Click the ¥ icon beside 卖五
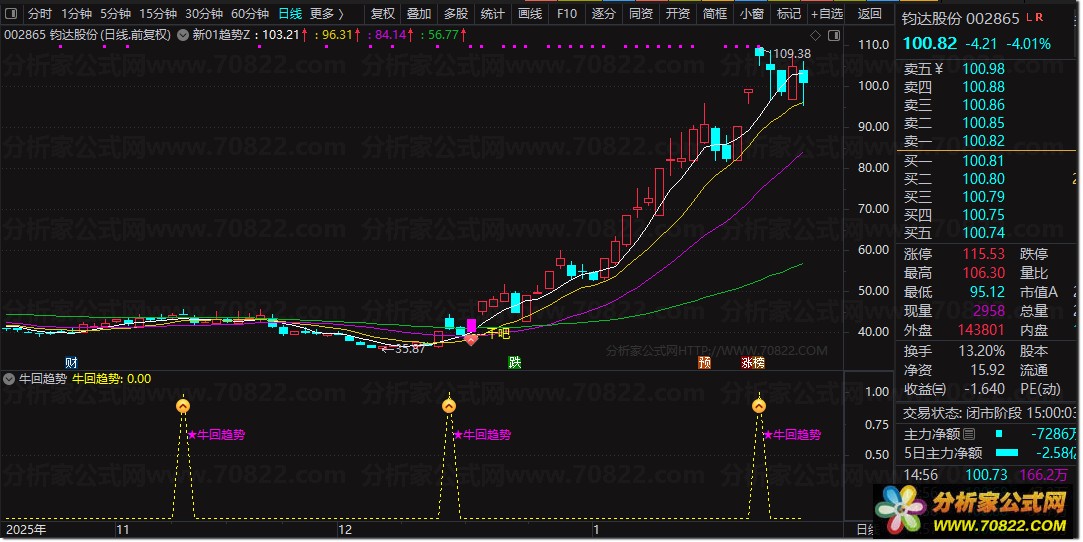Image resolution: width=1083 pixels, height=542 pixels. [x=939, y=68]
